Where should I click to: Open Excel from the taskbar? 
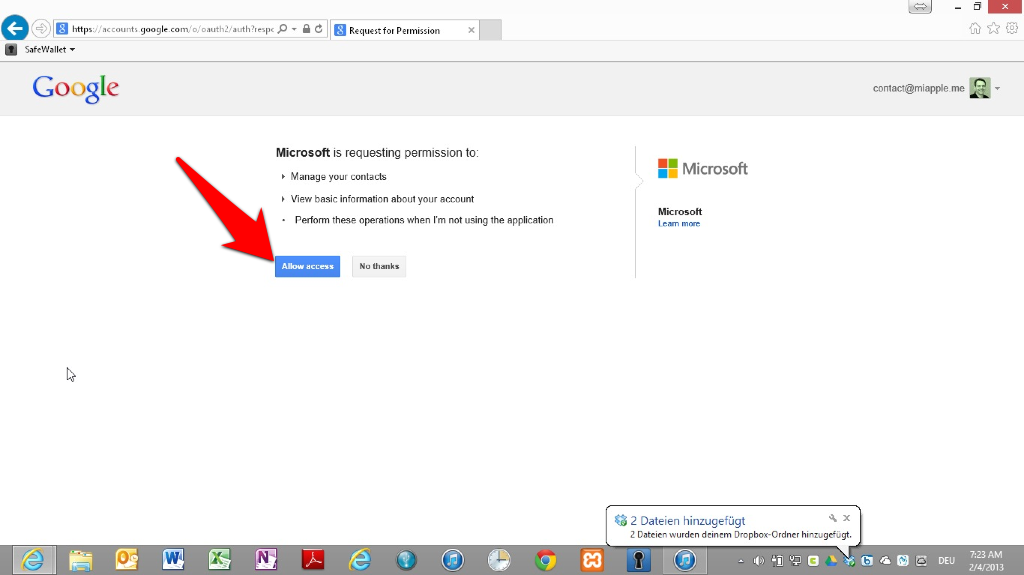pos(220,560)
